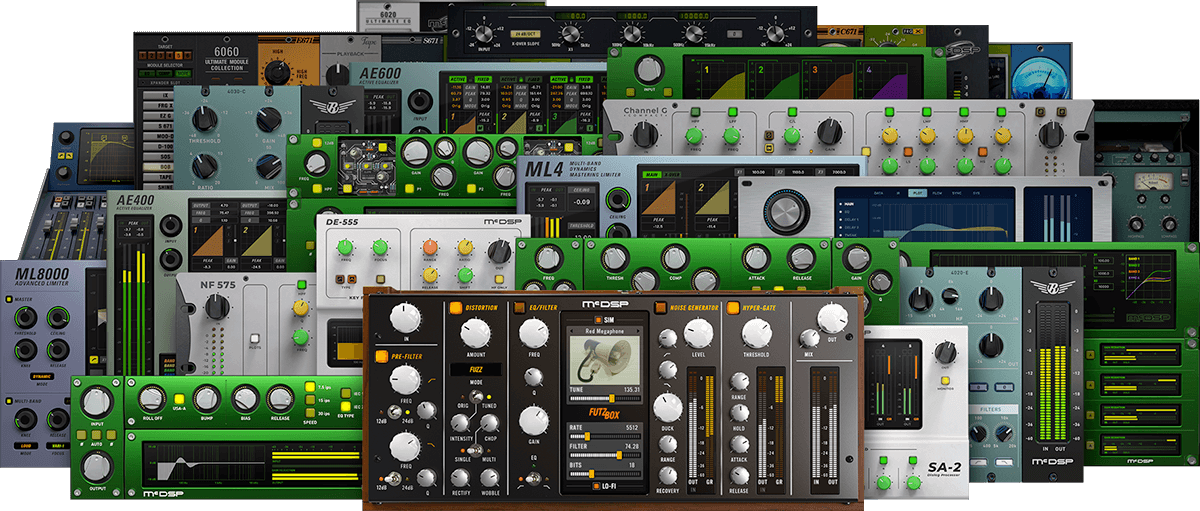The image size is (1200, 511).
Task: Enable the NOISE GENERATOR section button
Action: pyautogui.click(x=661, y=307)
